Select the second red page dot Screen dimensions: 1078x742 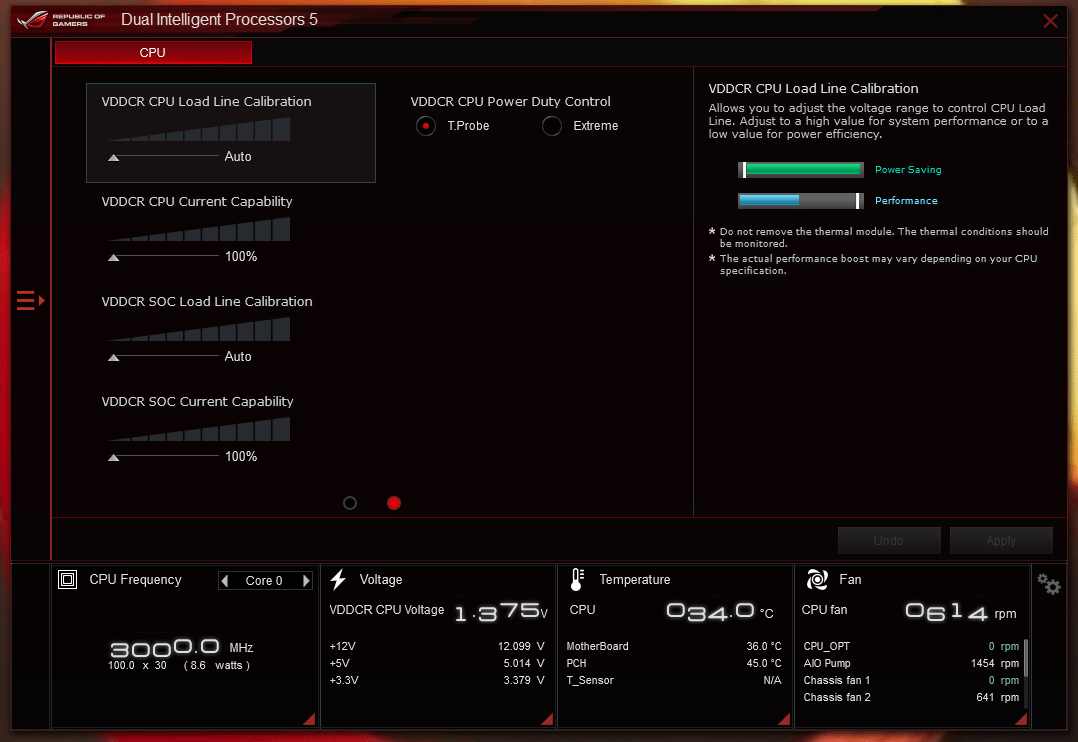pyautogui.click(x=394, y=503)
